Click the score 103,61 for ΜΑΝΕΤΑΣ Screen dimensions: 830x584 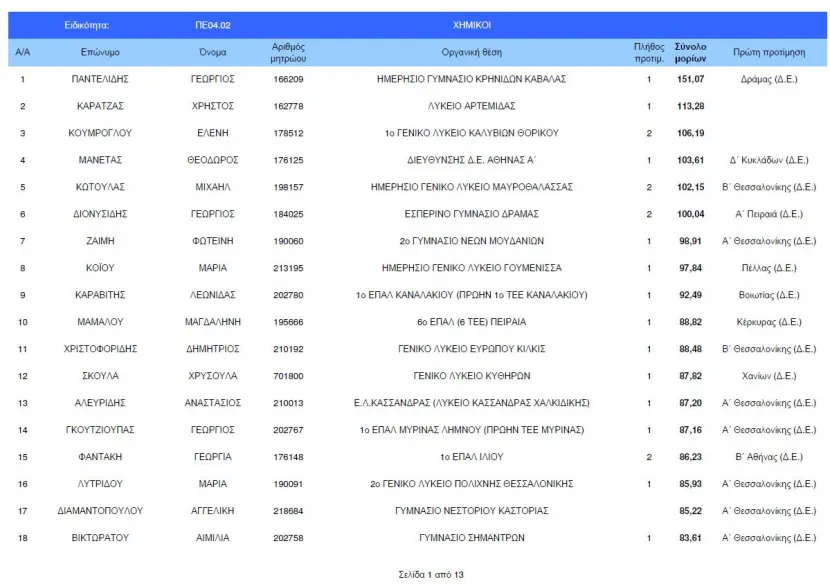(690, 160)
